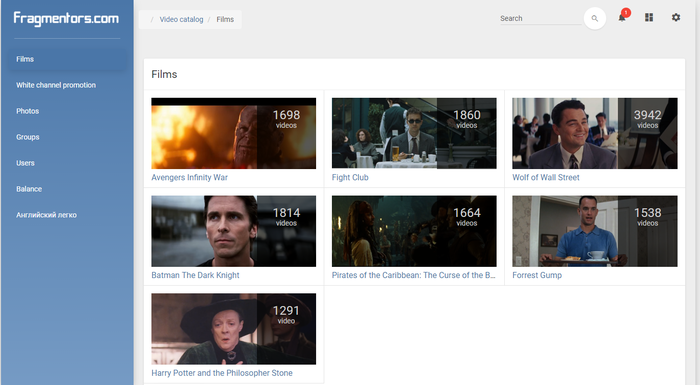Click the search magnifier button
The height and width of the screenshot is (385, 700).
[x=595, y=18]
